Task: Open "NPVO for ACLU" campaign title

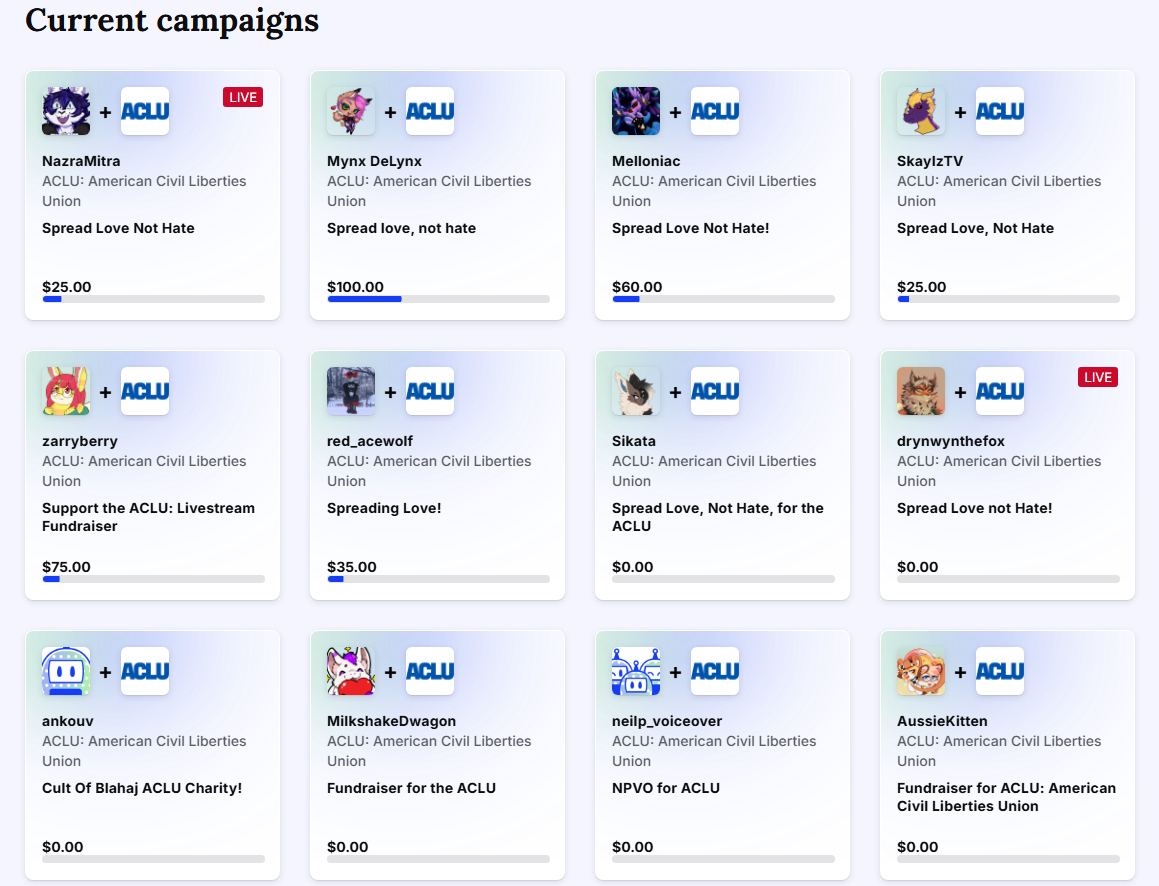Action: (666, 788)
